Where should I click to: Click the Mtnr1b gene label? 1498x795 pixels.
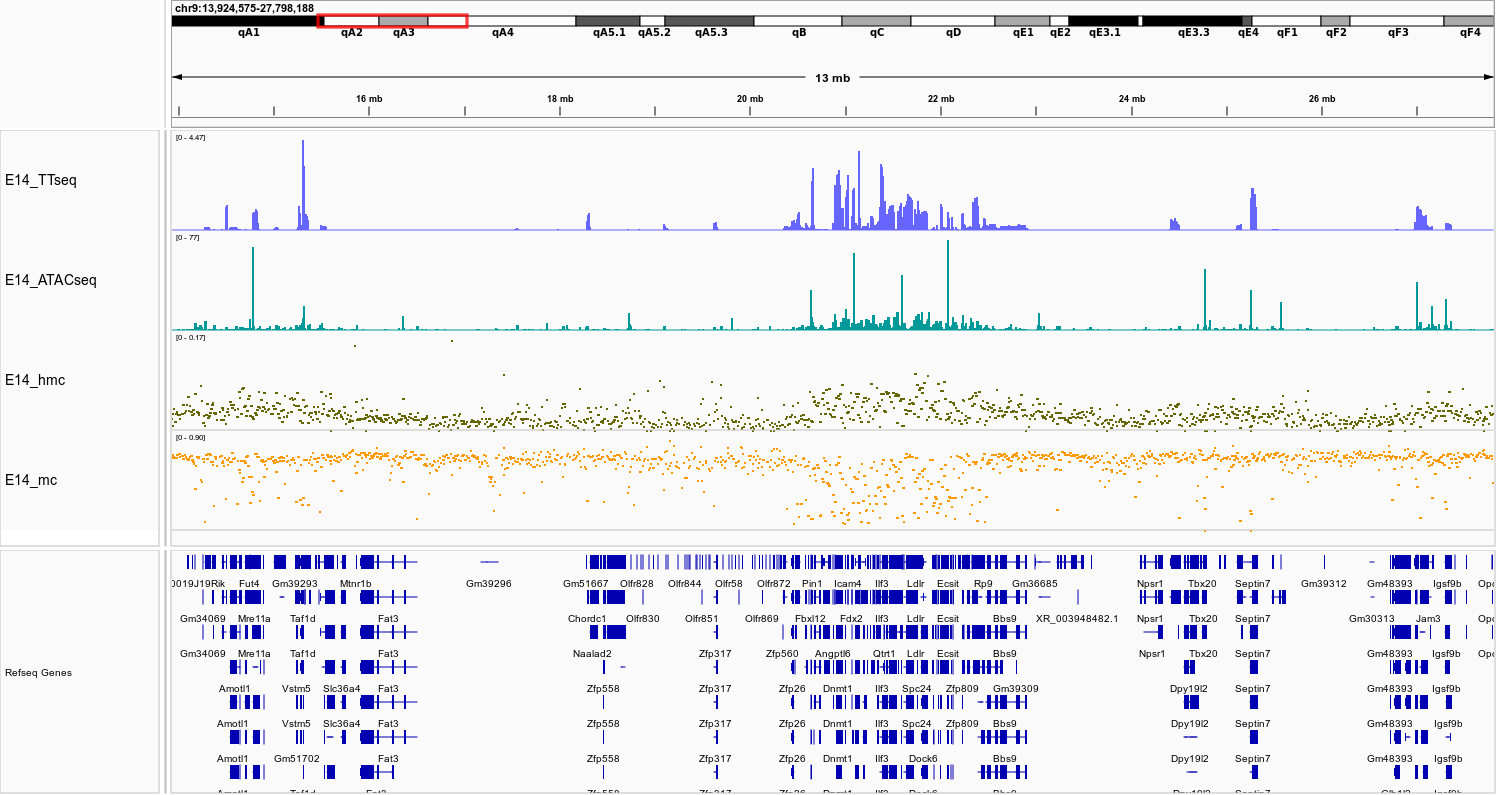[x=355, y=583]
